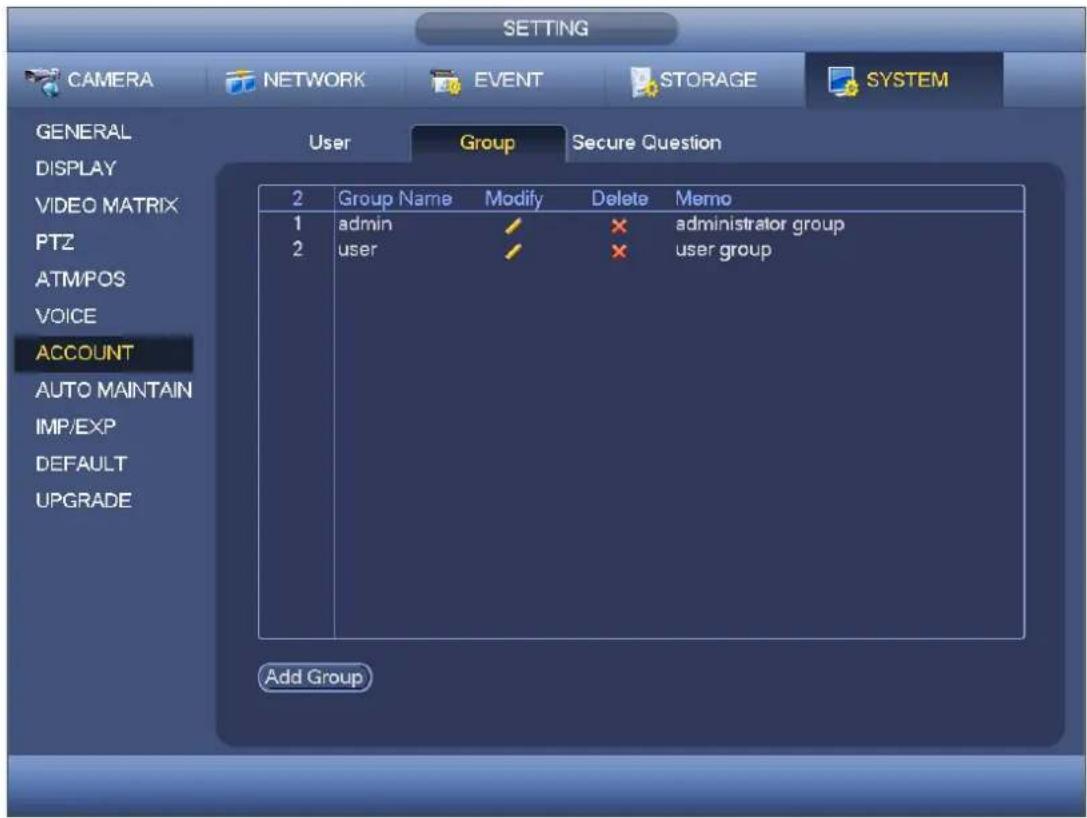Click the Camera tab icon

tap(43, 81)
